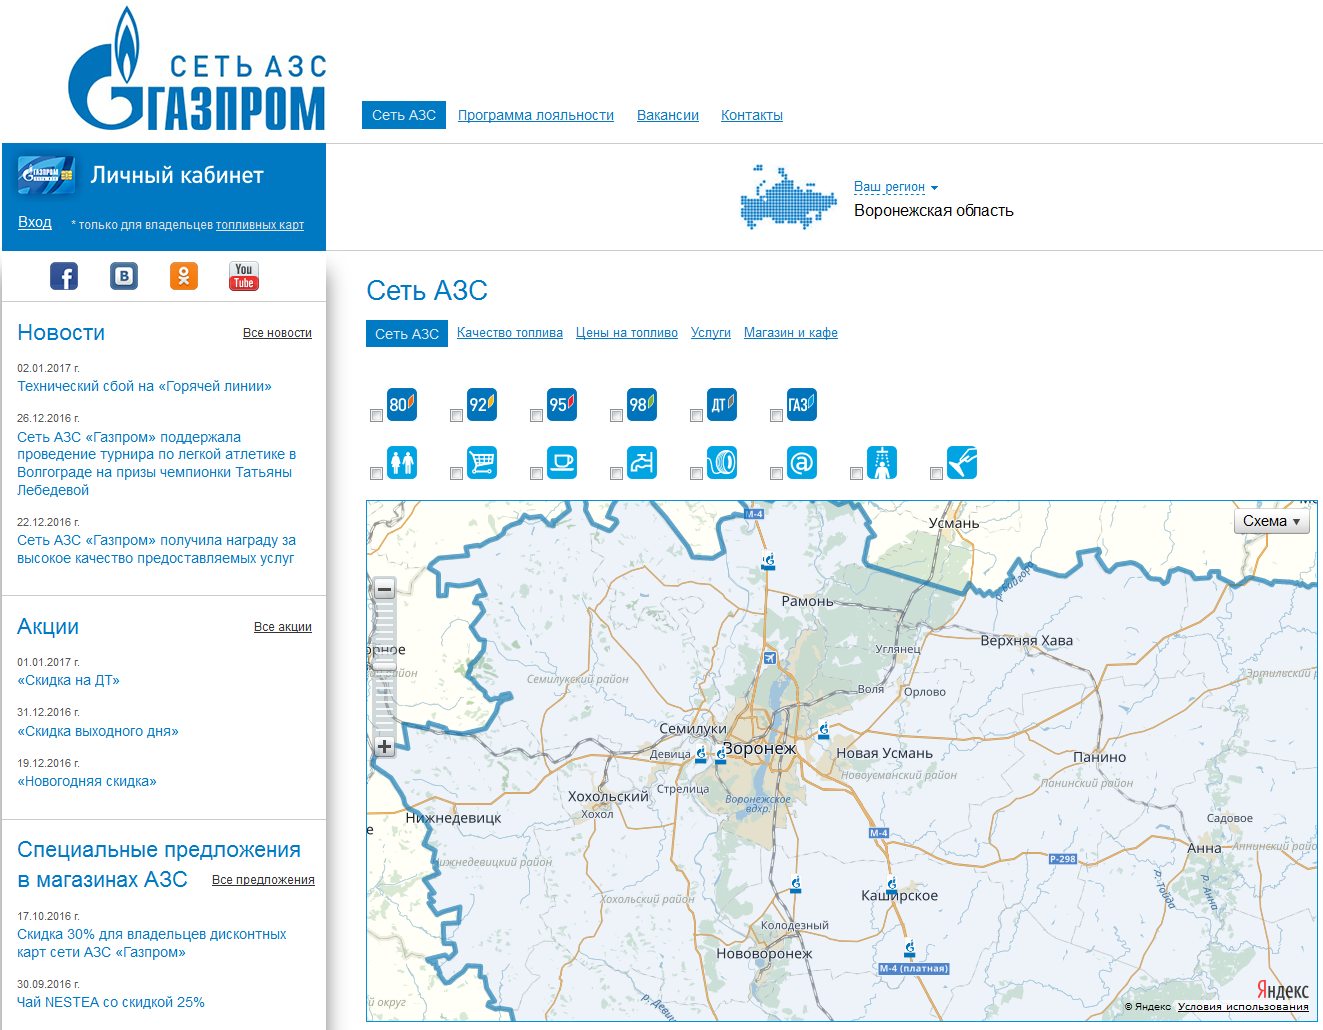
Task: Click the restroom service icon
Action: point(402,462)
